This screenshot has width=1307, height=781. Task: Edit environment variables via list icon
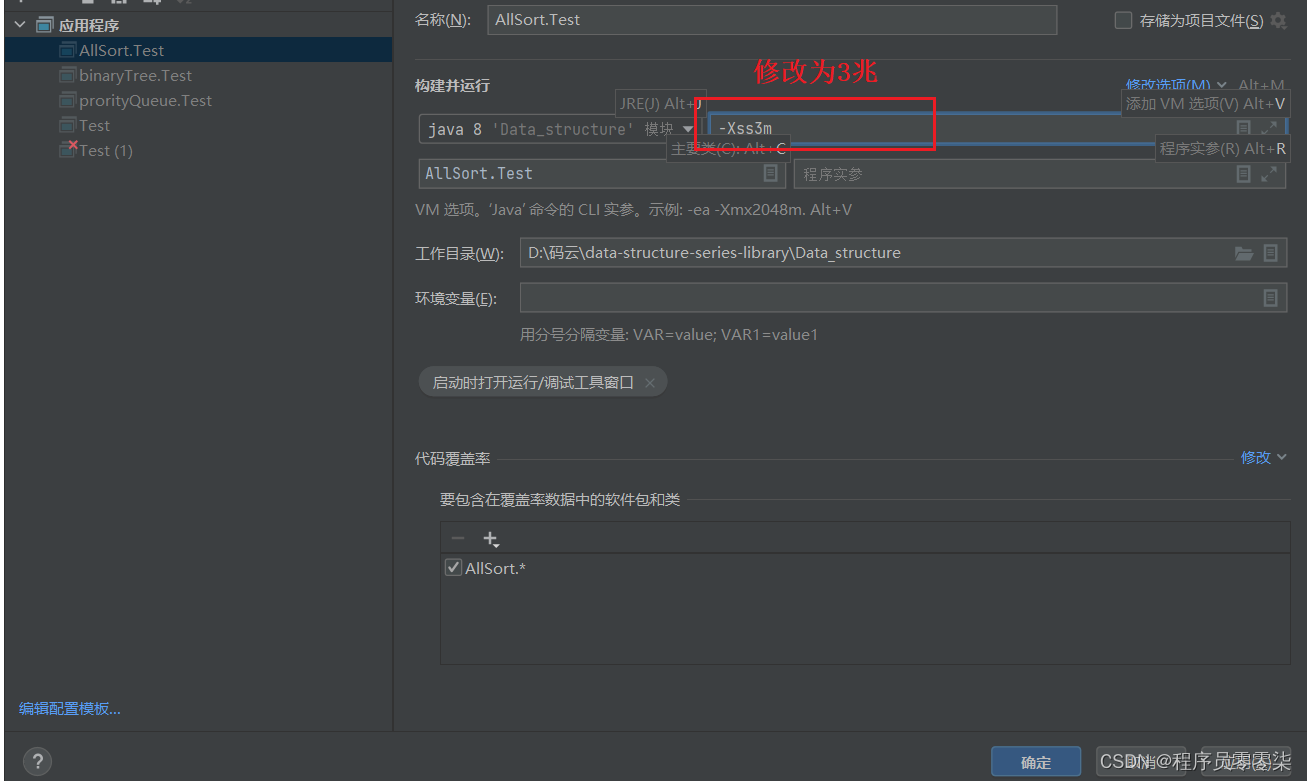click(x=1270, y=297)
